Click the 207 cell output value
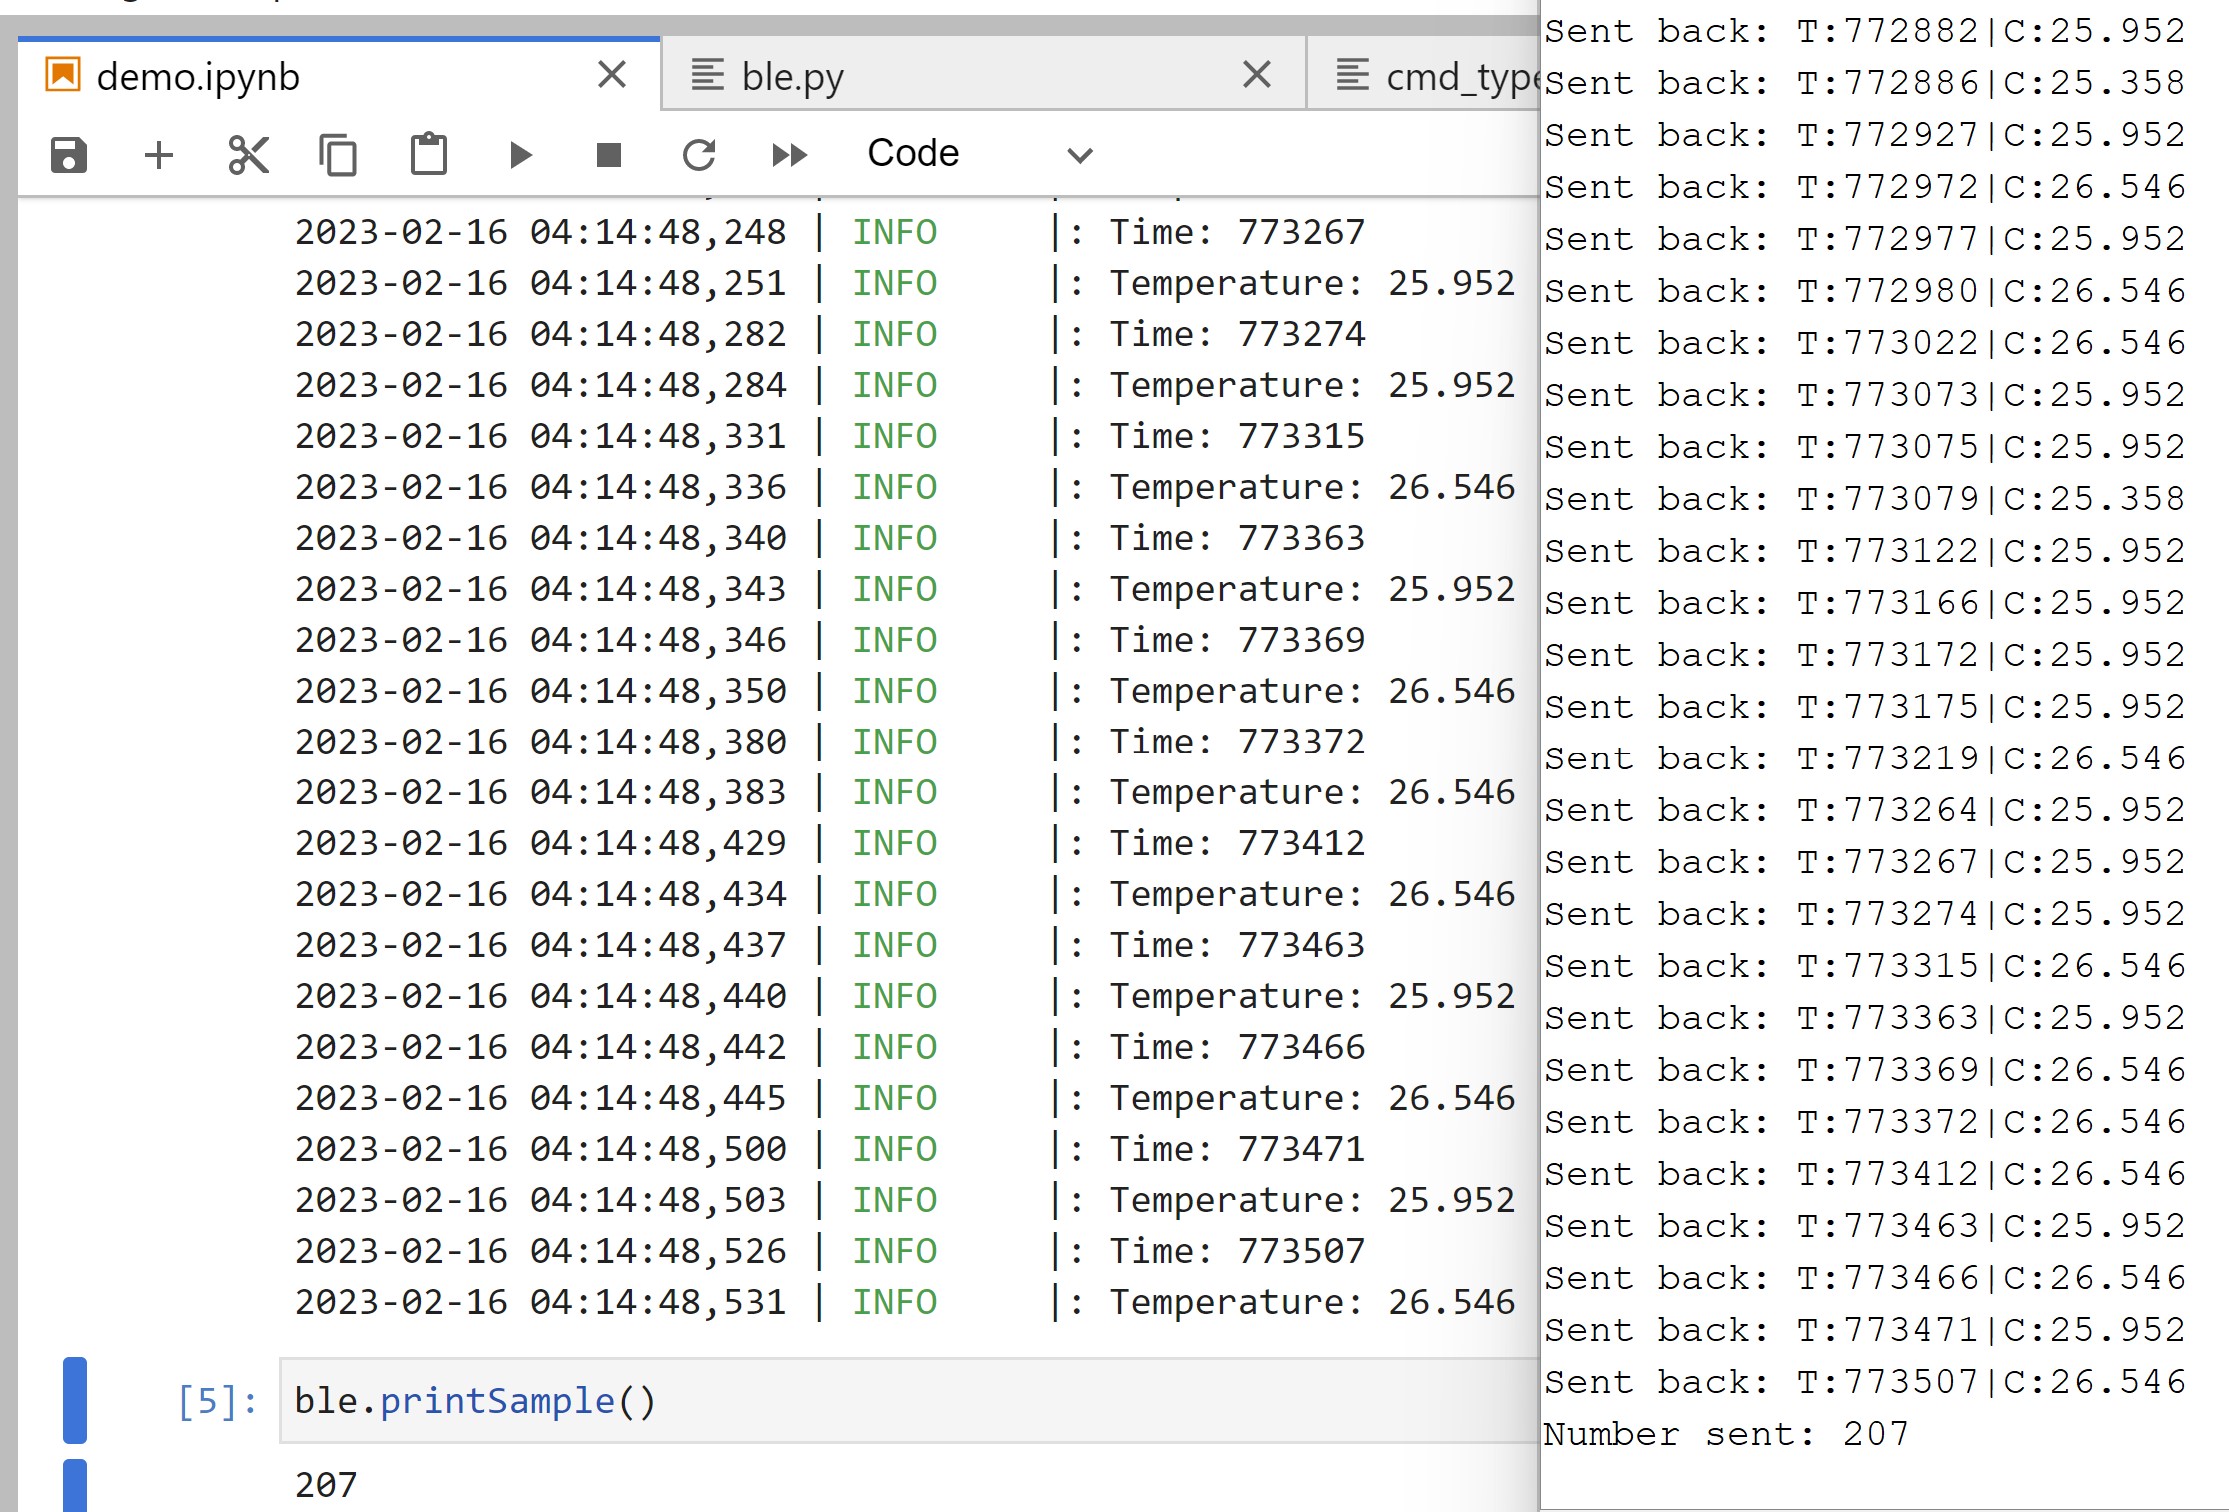Image resolution: width=2229 pixels, height=1512 pixels. 326,1485
